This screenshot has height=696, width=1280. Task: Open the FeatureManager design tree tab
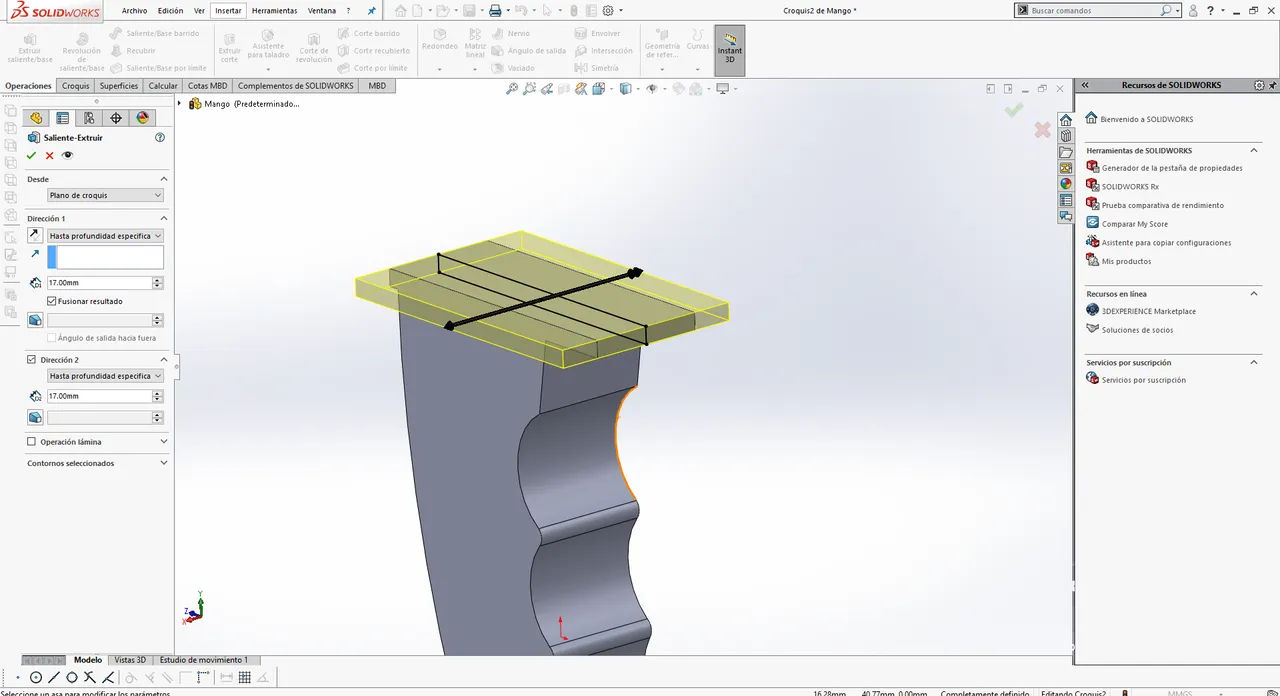36,118
